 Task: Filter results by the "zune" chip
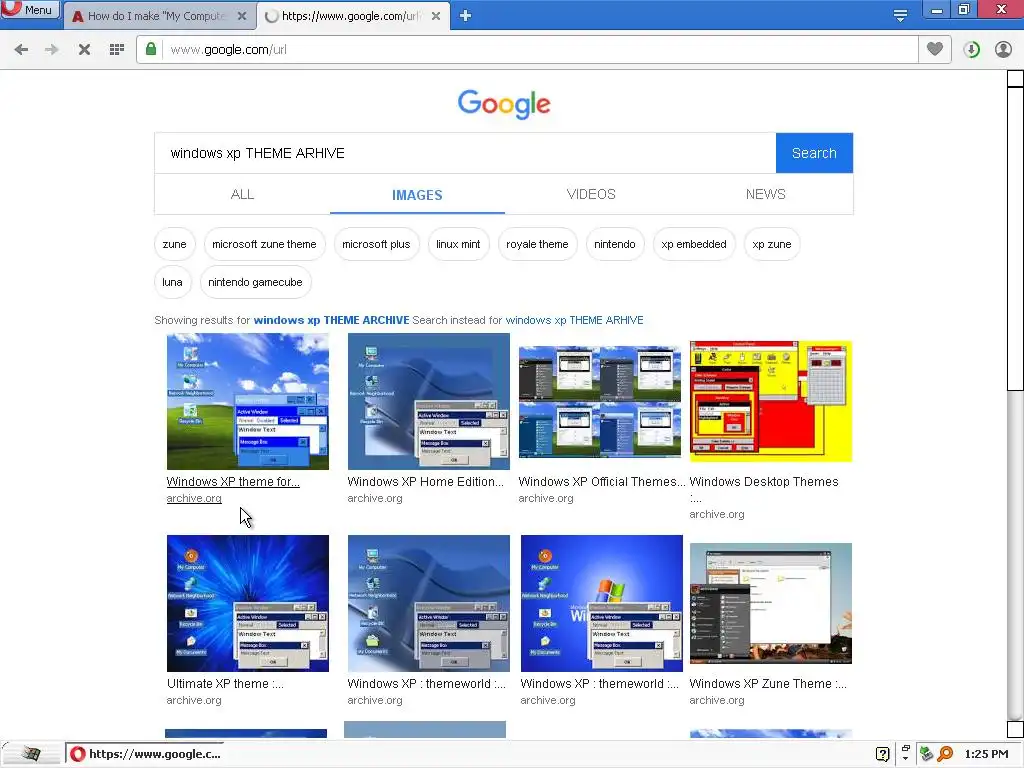[174, 244]
